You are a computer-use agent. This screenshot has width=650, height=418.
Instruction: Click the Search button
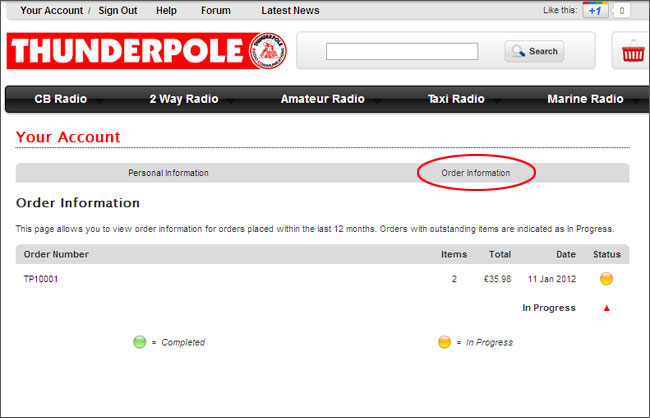(x=534, y=51)
